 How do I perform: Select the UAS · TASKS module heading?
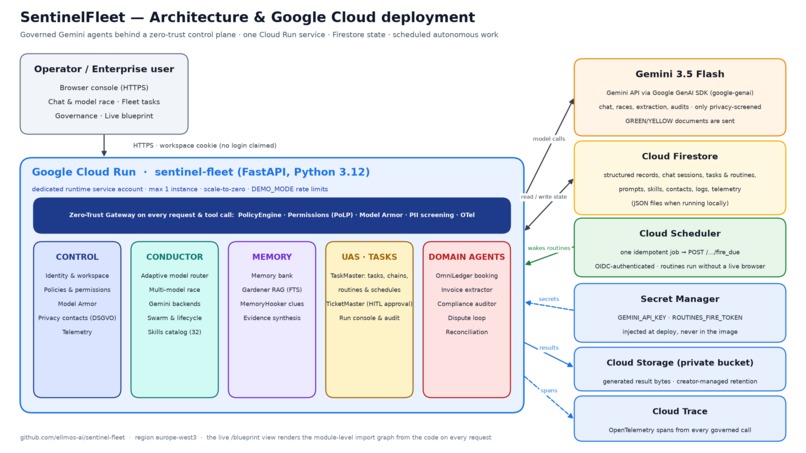click(369, 257)
